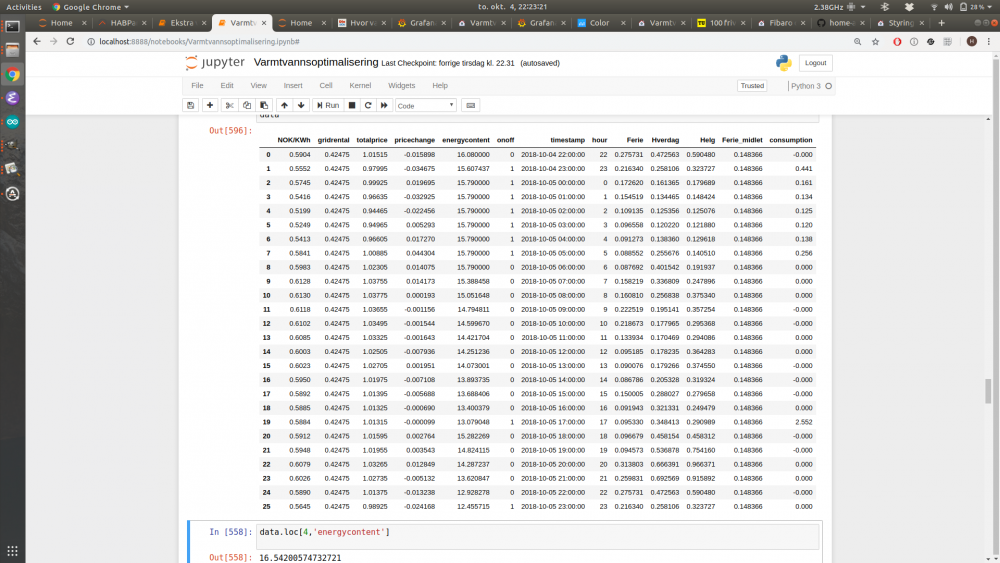Click the Jupyter logo
This screenshot has width=1000, height=563.
pos(215,62)
